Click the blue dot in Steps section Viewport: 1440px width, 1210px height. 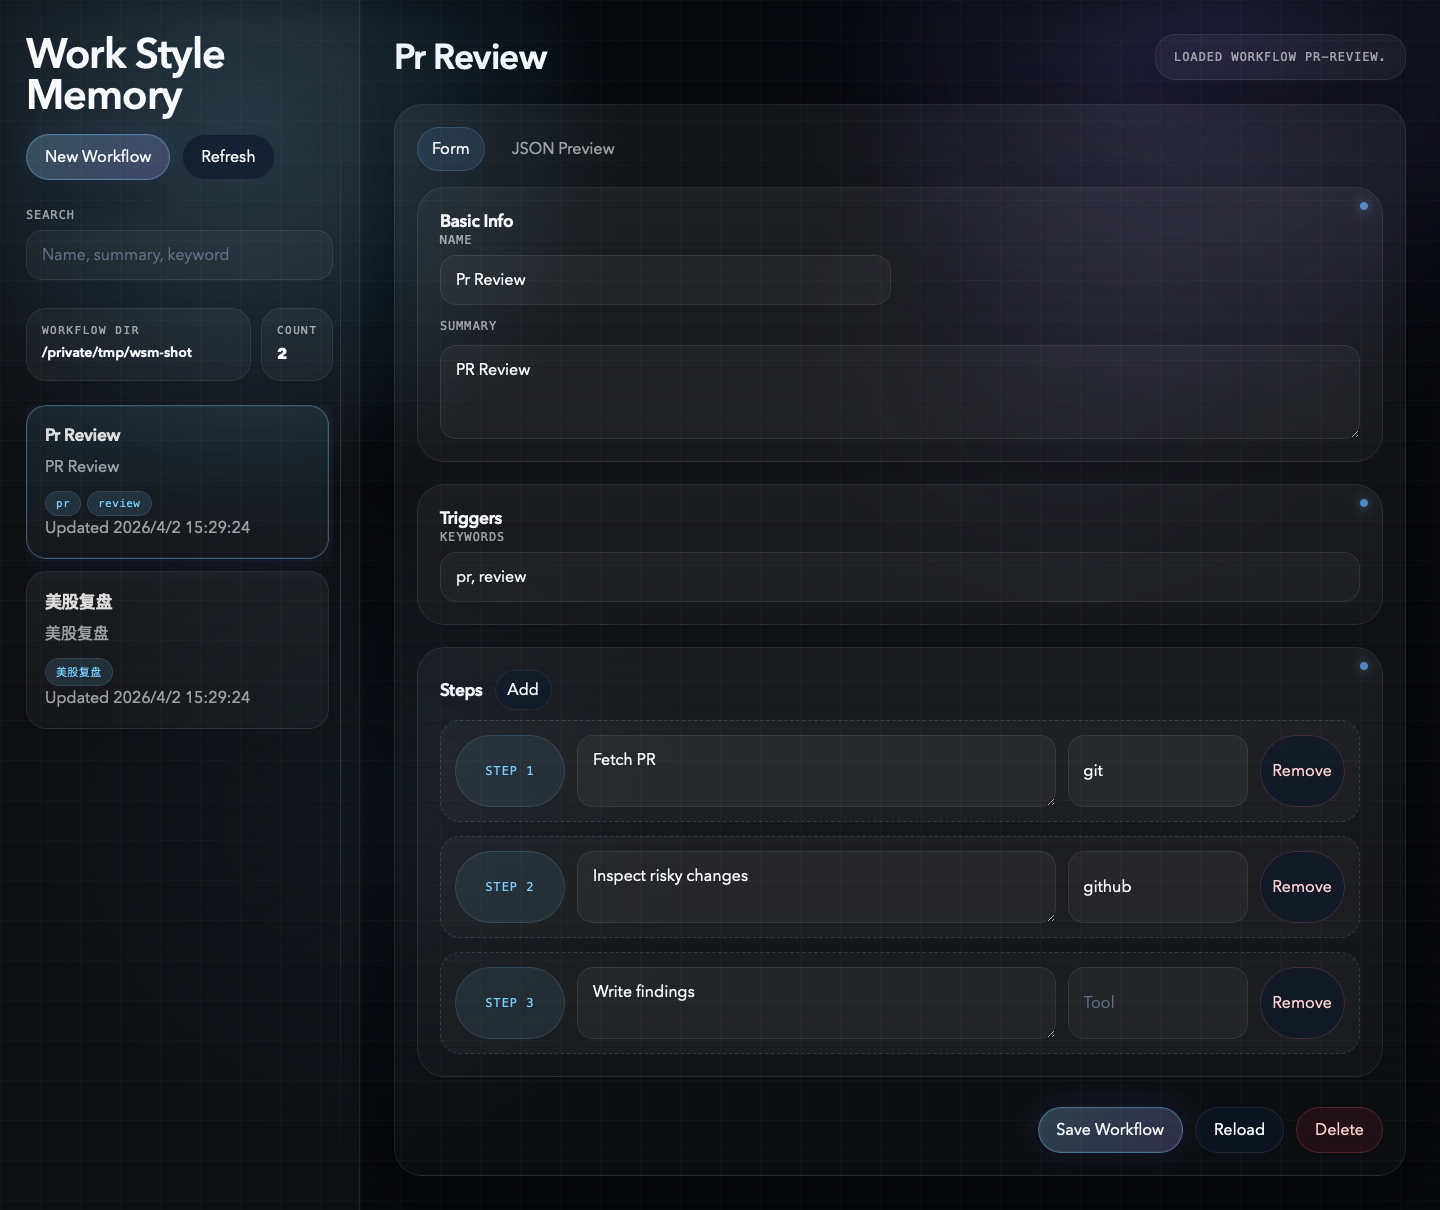click(x=1363, y=666)
